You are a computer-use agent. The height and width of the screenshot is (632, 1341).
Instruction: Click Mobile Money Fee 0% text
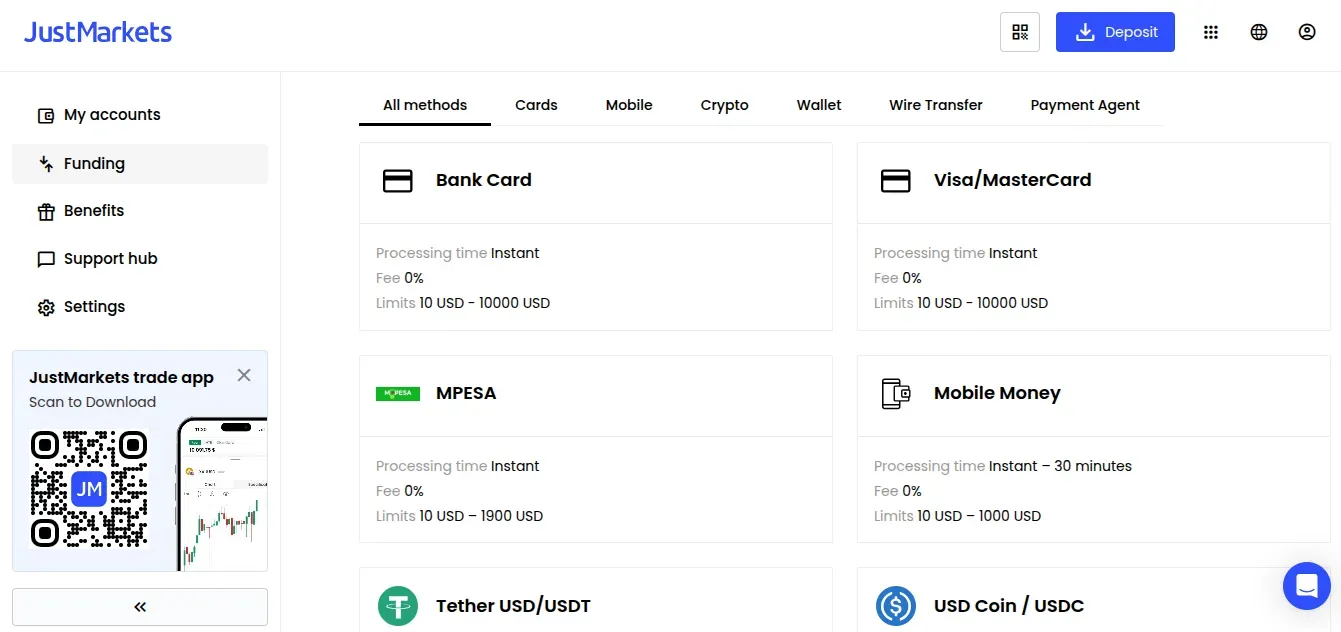[x=898, y=491]
